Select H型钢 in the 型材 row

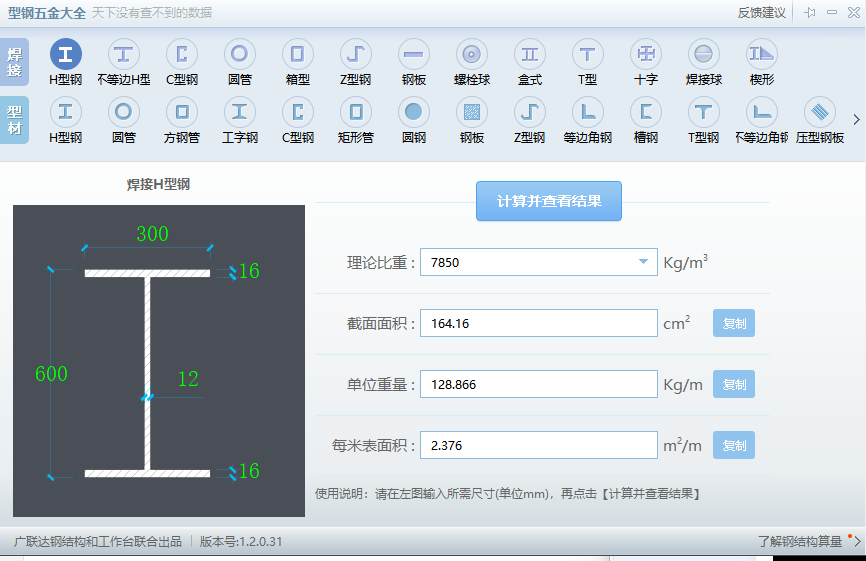[66, 112]
